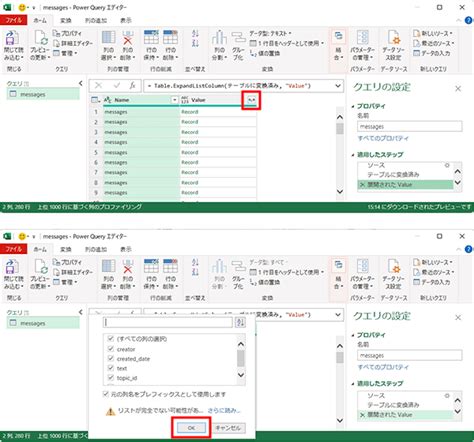Click データソース設定 icon in lower window
The height and width of the screenshot is (442, 474).
tap(393, 266)
